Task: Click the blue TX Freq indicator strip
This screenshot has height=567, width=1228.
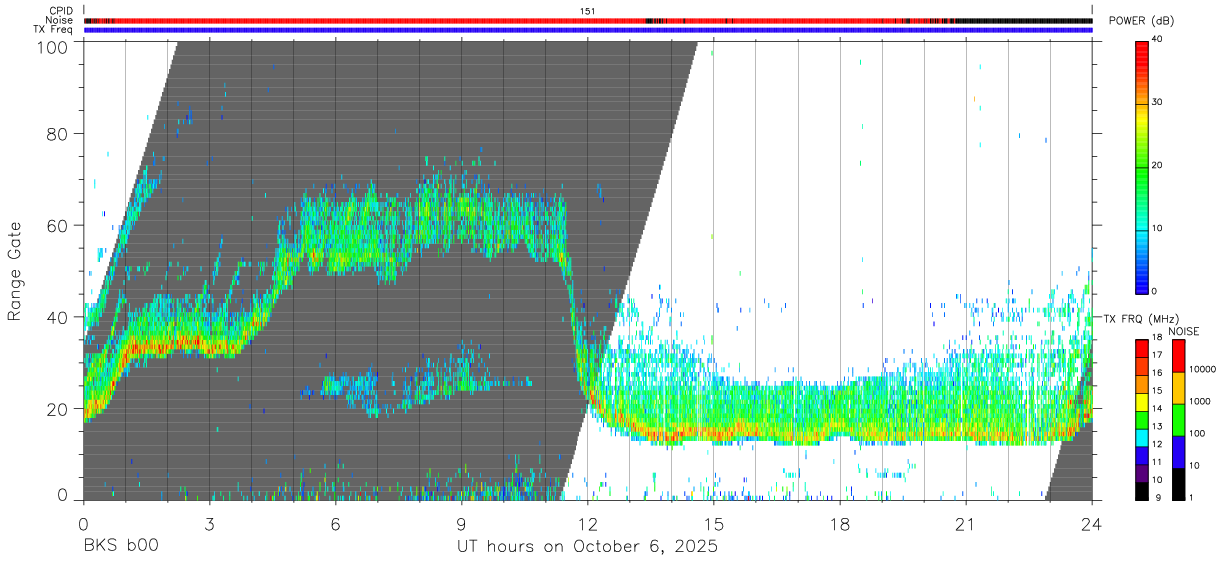Action: [x=588, y=30]
